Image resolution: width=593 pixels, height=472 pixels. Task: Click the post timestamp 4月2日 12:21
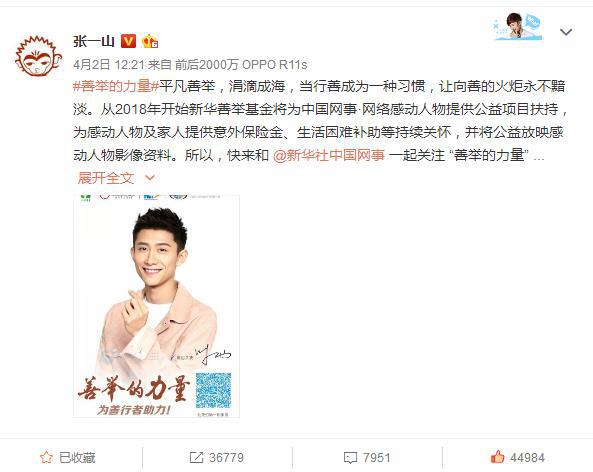pos(109,65)
